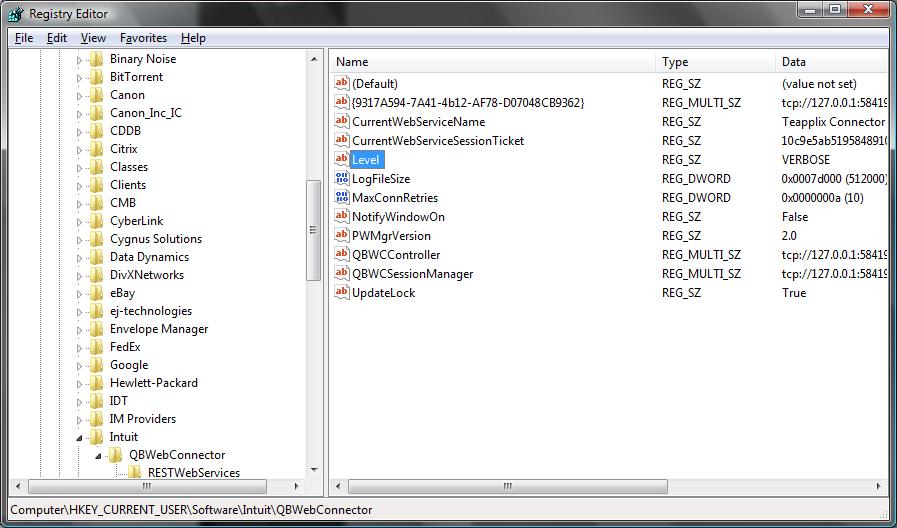This screenshot has width=897, height=528.
Task: Click the LogFileSize value name
Action: (381, 178)
